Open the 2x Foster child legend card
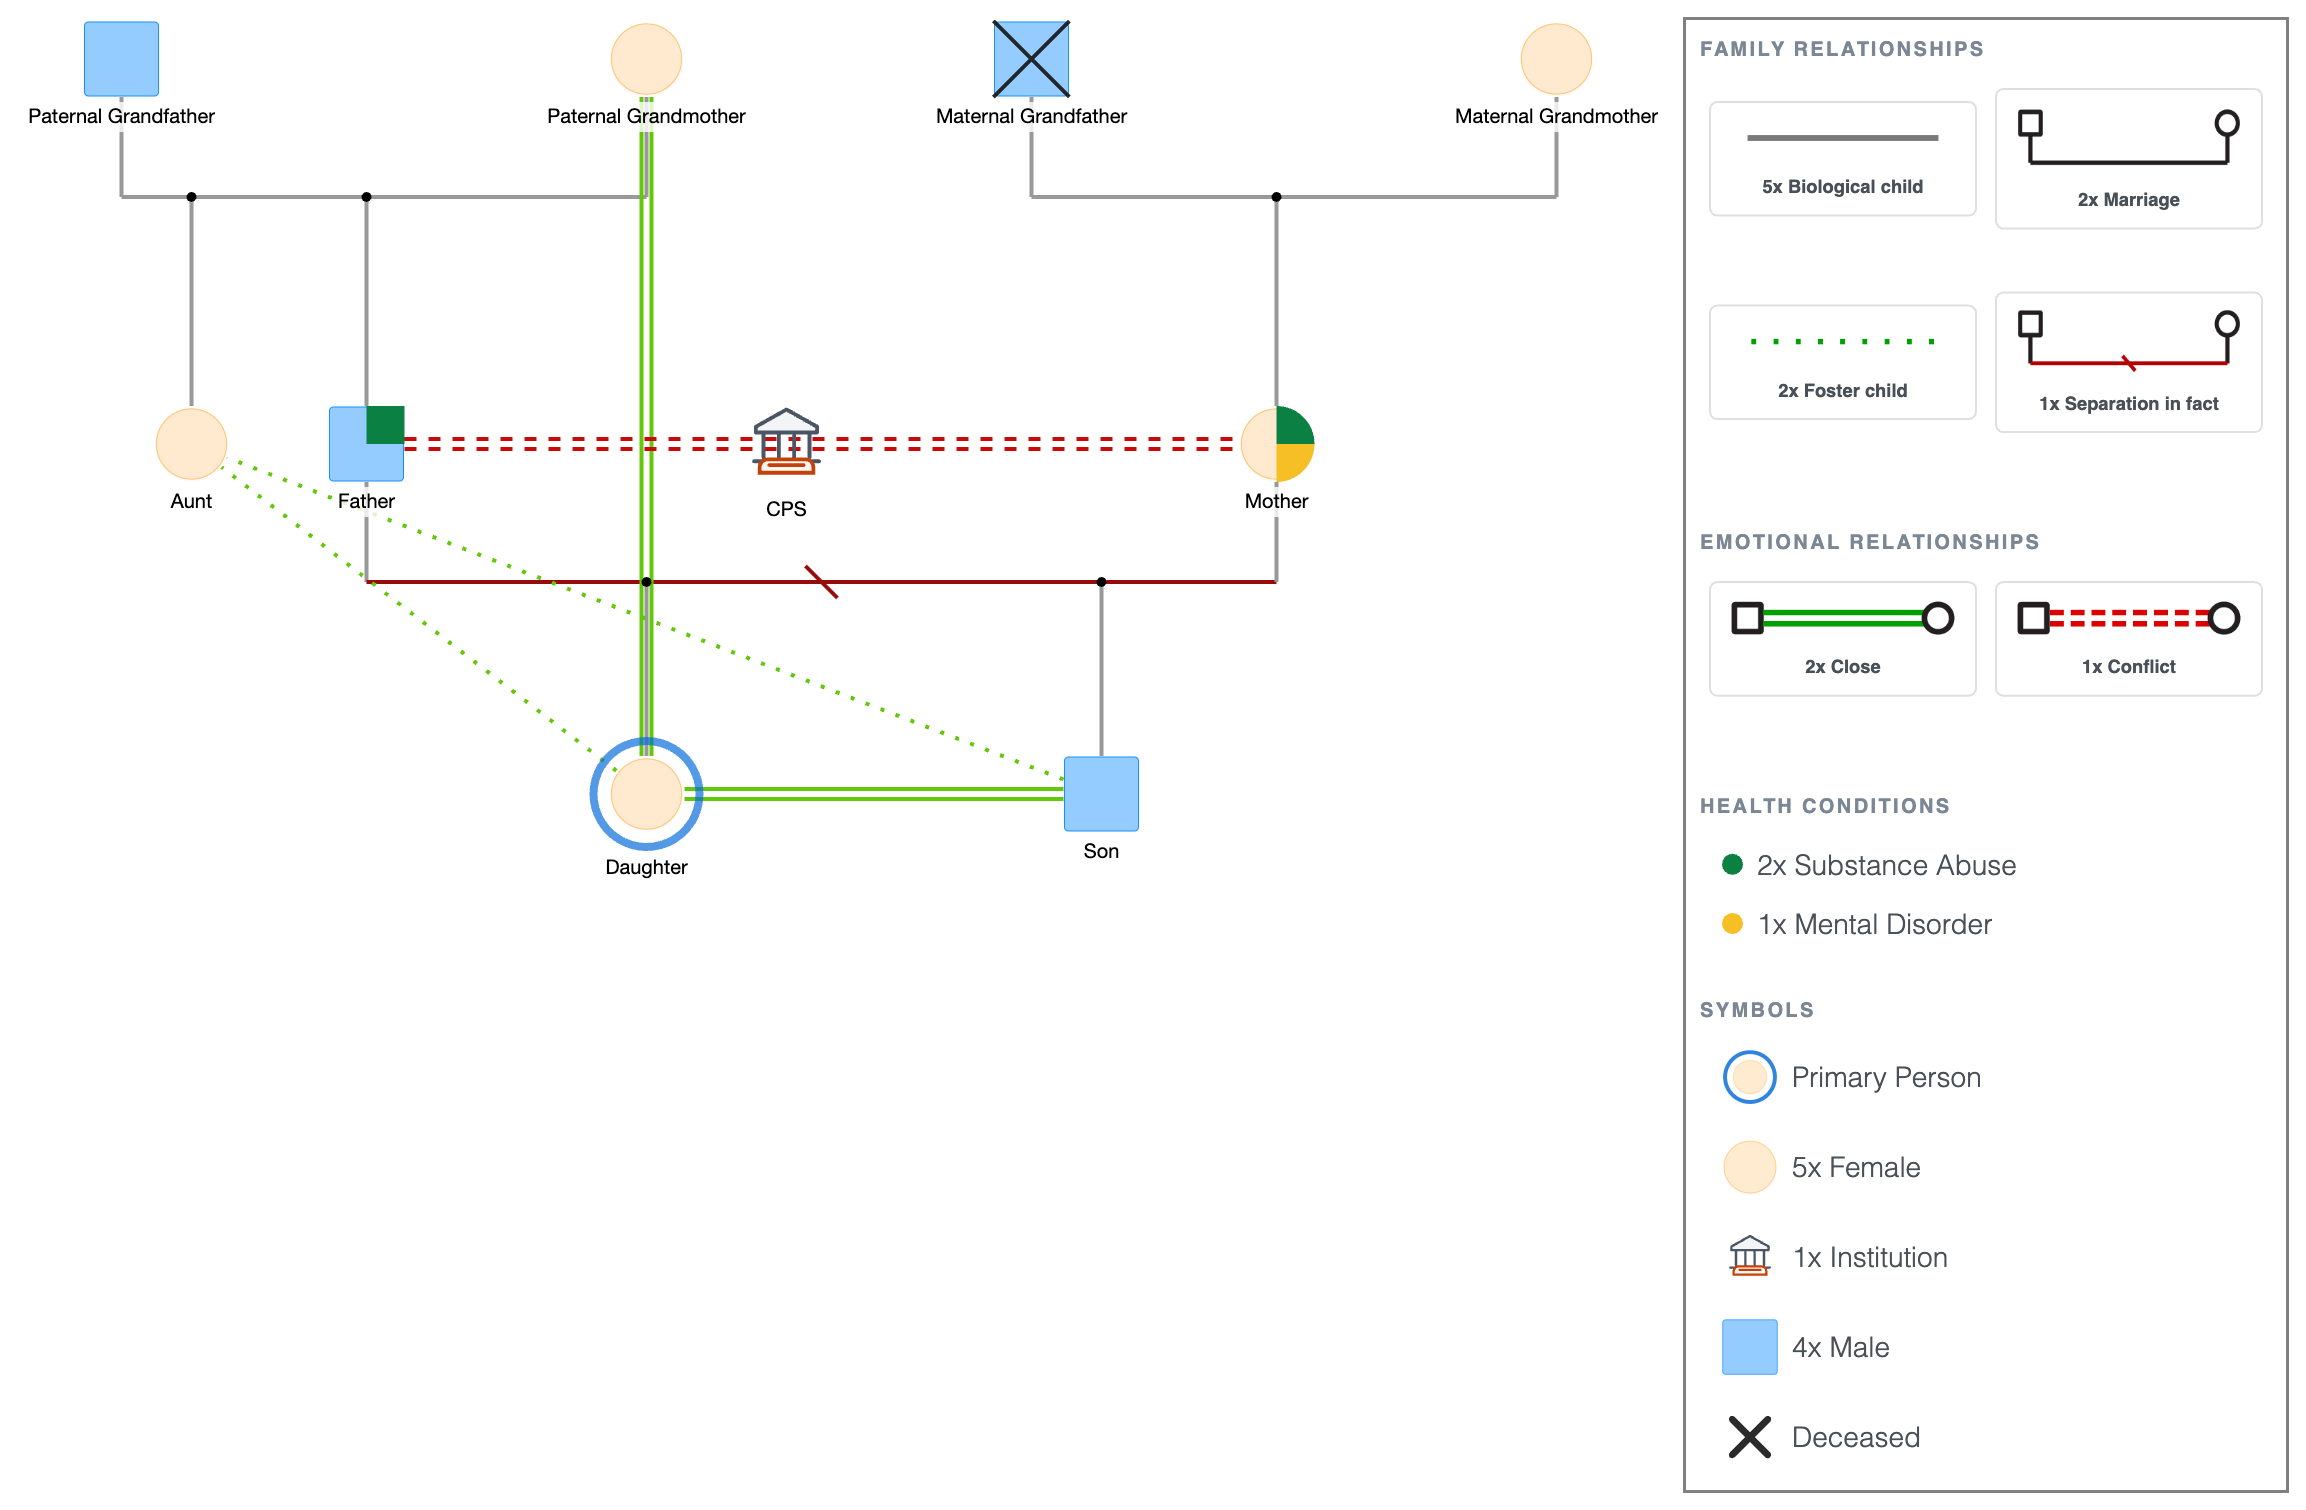The image size is (2306, 1510). click(1842, 362)
